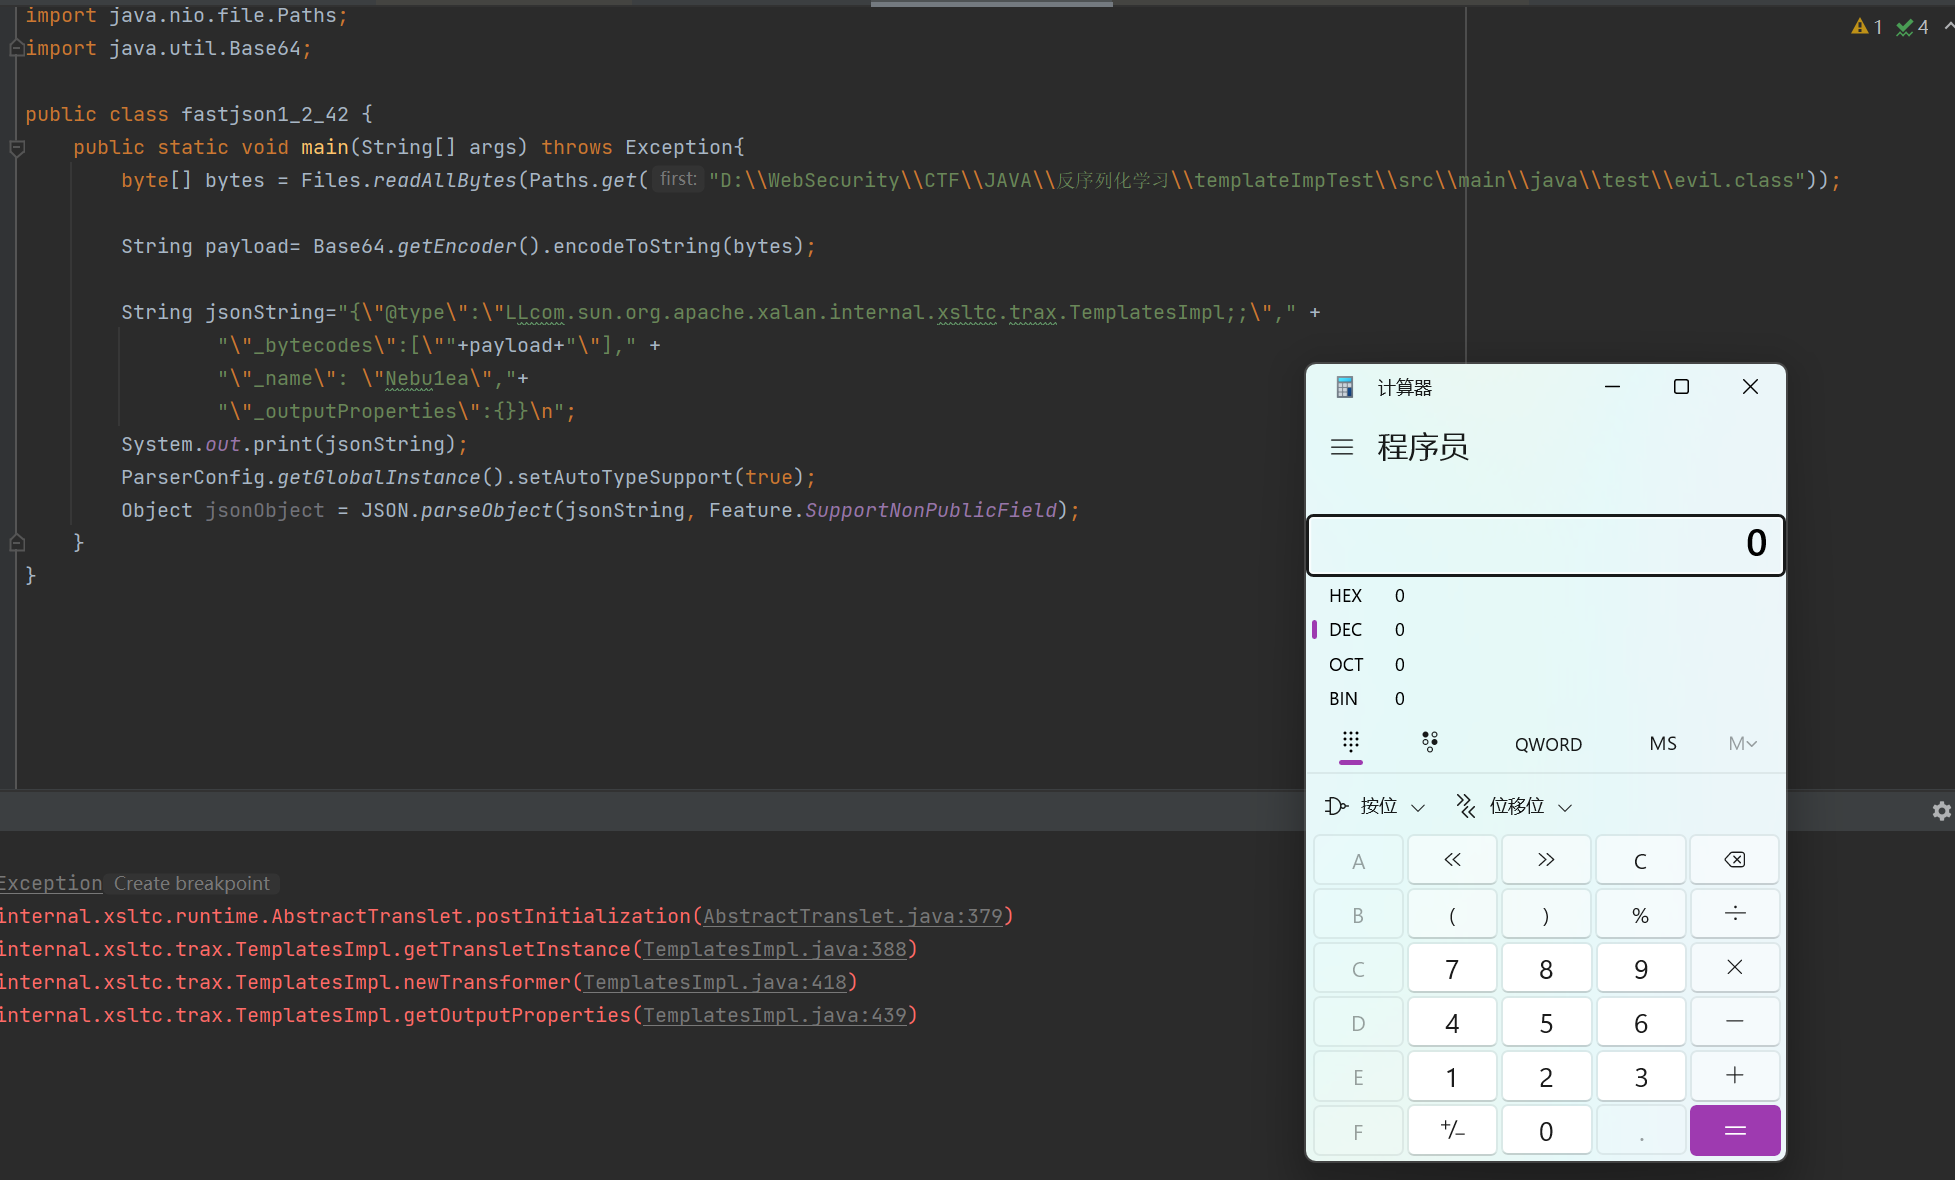This screenshot has height=1180, width=1955.
Task: Cycle the QWORD data size
Action: click(1547, 744)
